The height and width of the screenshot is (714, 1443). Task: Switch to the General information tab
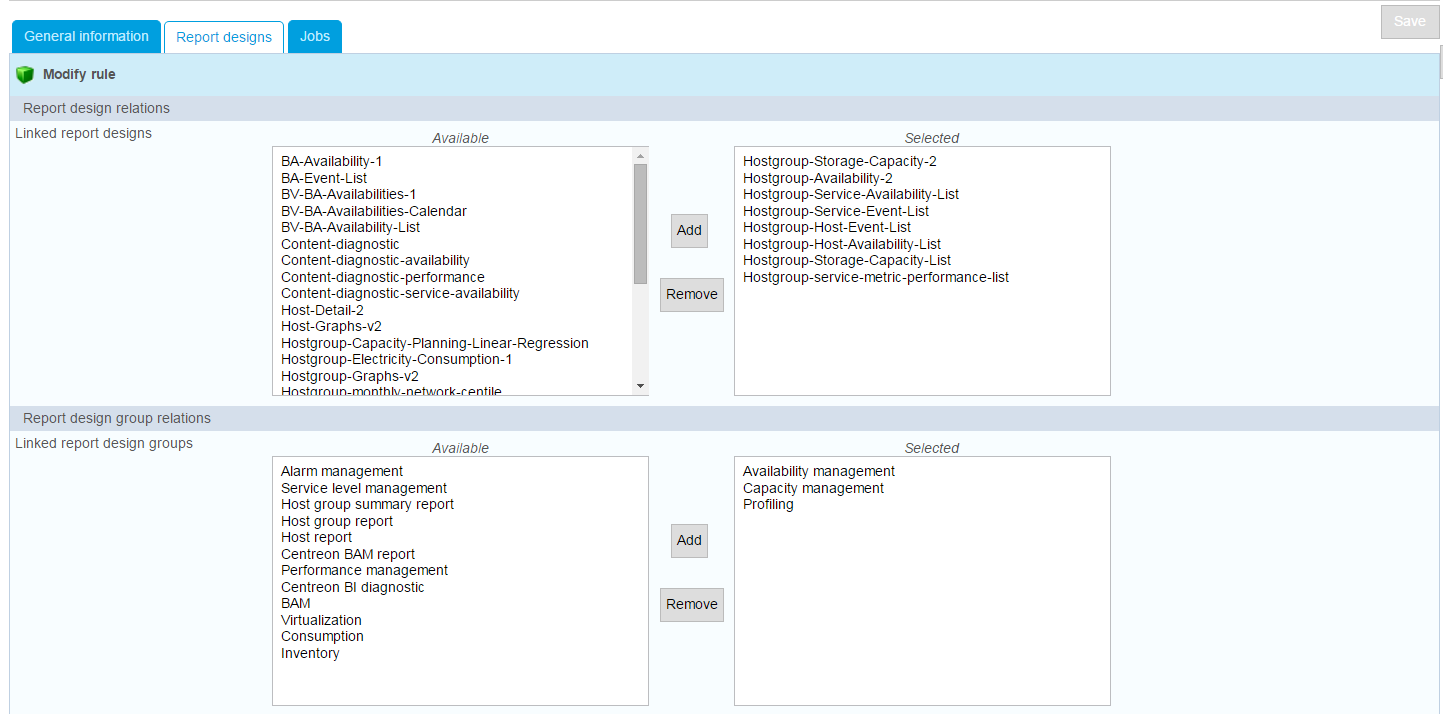[86, 37]
